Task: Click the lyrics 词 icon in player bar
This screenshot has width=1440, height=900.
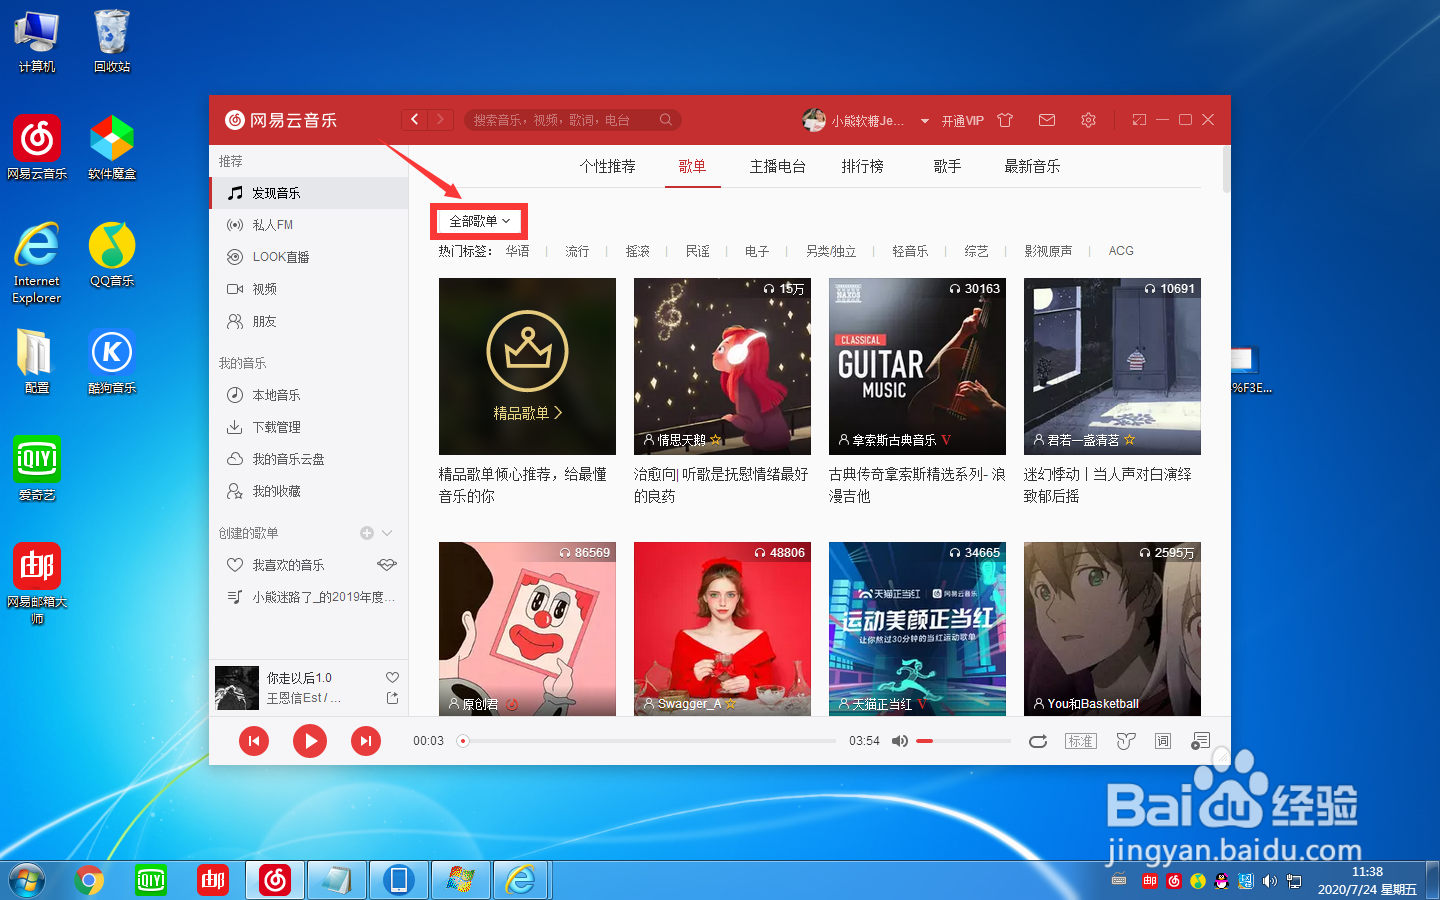Action: click(1162, 741)
